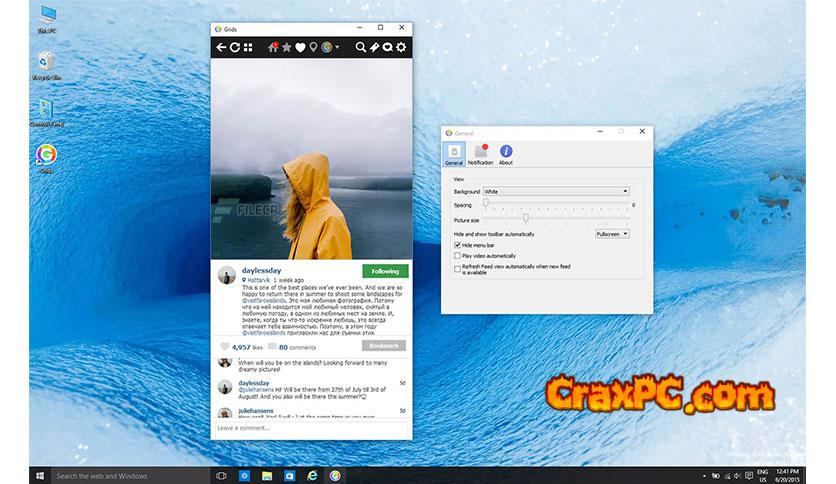This screenshot has width=836, height=484.
Task: Open the About tab
Action: click(x=506, y=153)
